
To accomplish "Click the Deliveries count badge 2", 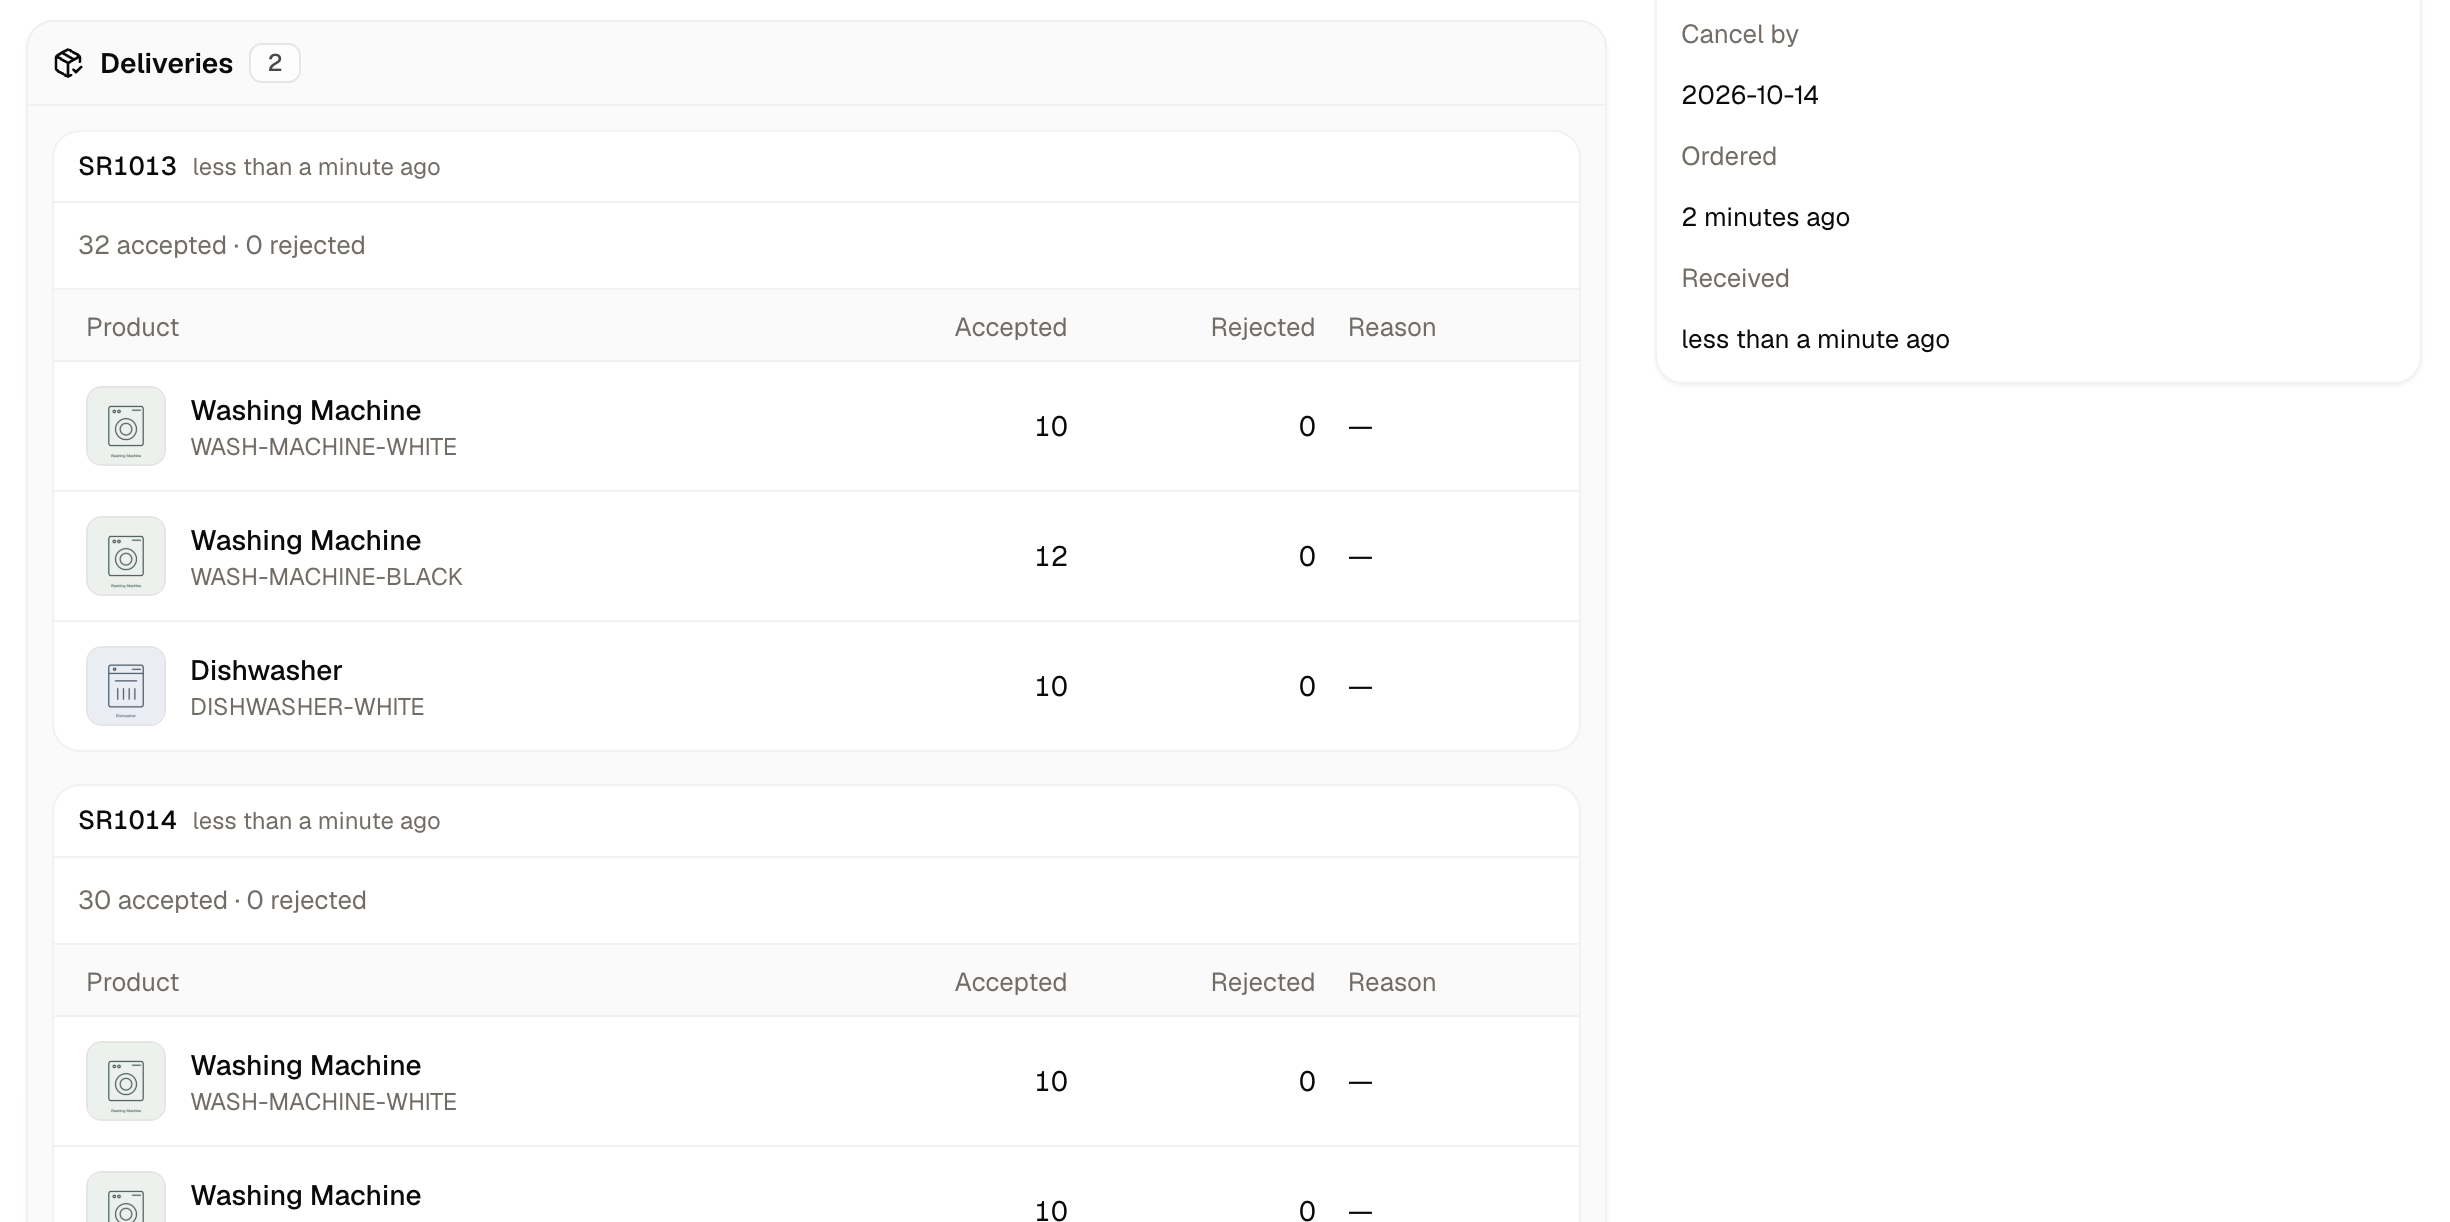I will (275, 63).
